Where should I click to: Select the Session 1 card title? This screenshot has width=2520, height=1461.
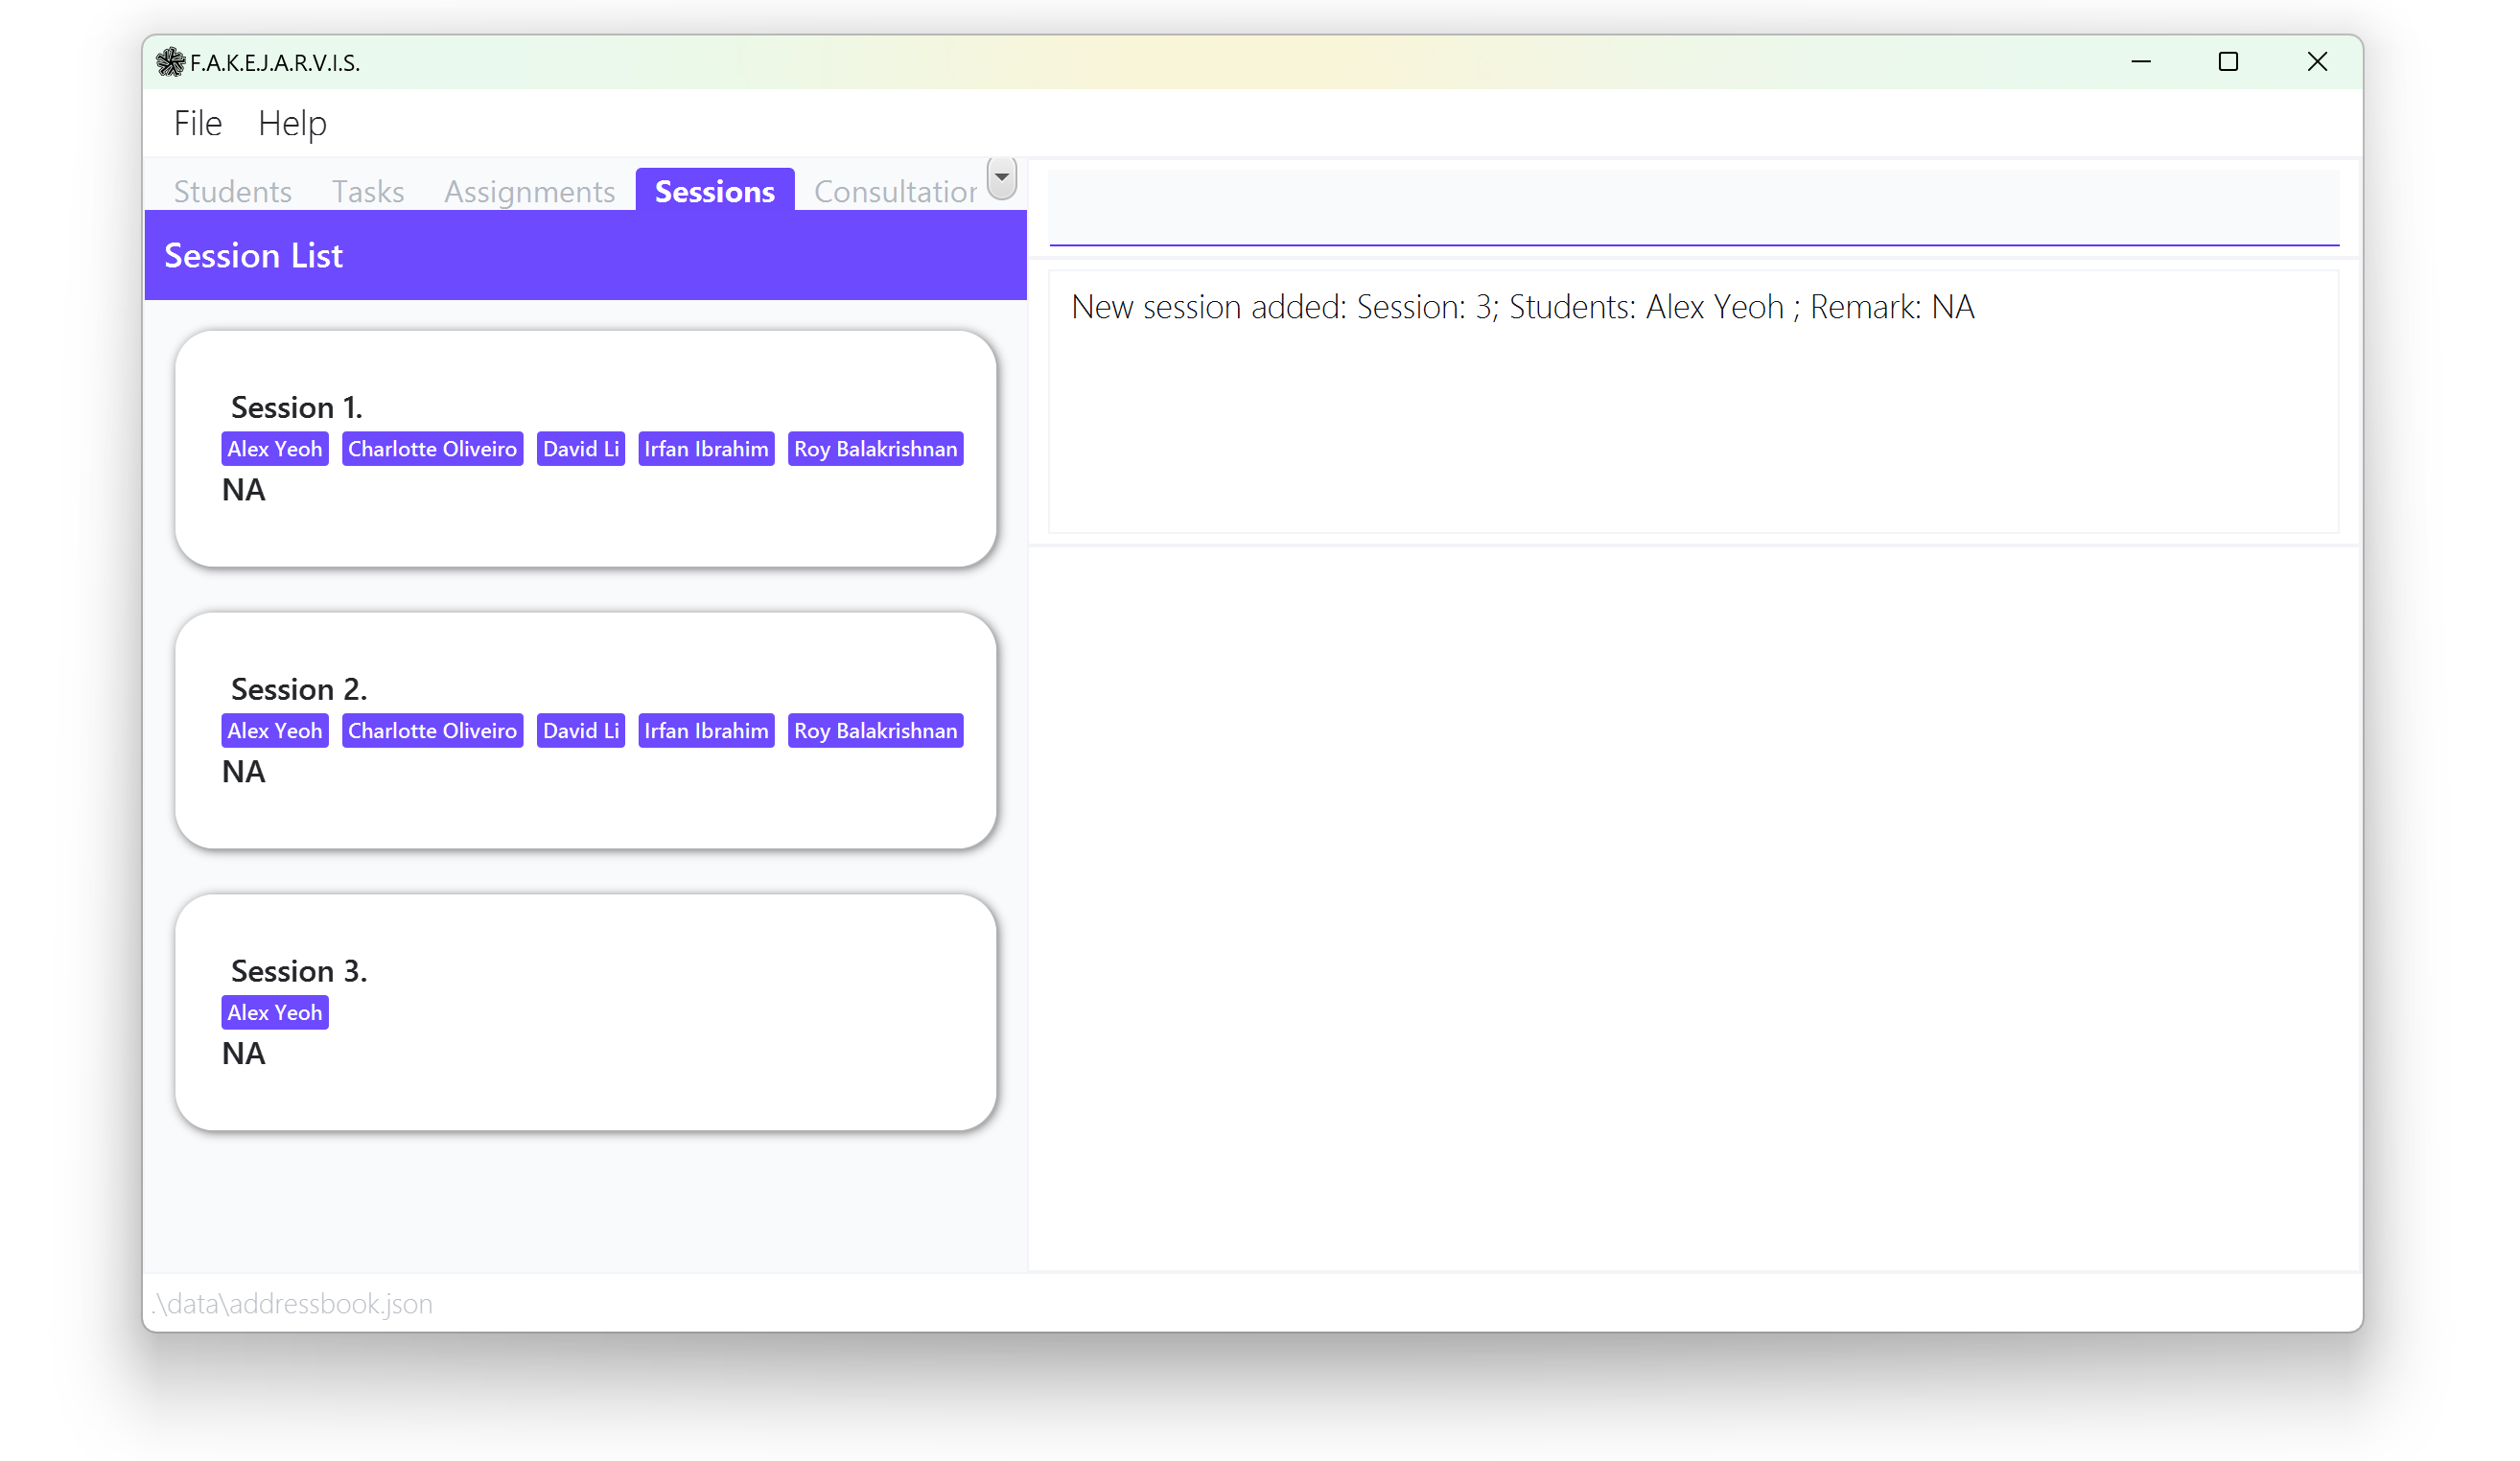coord(297,407)
